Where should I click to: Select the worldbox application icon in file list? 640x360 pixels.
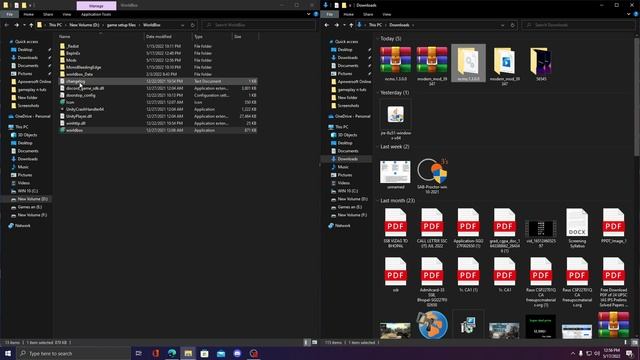pyautogui.click(x=62, y=130)
